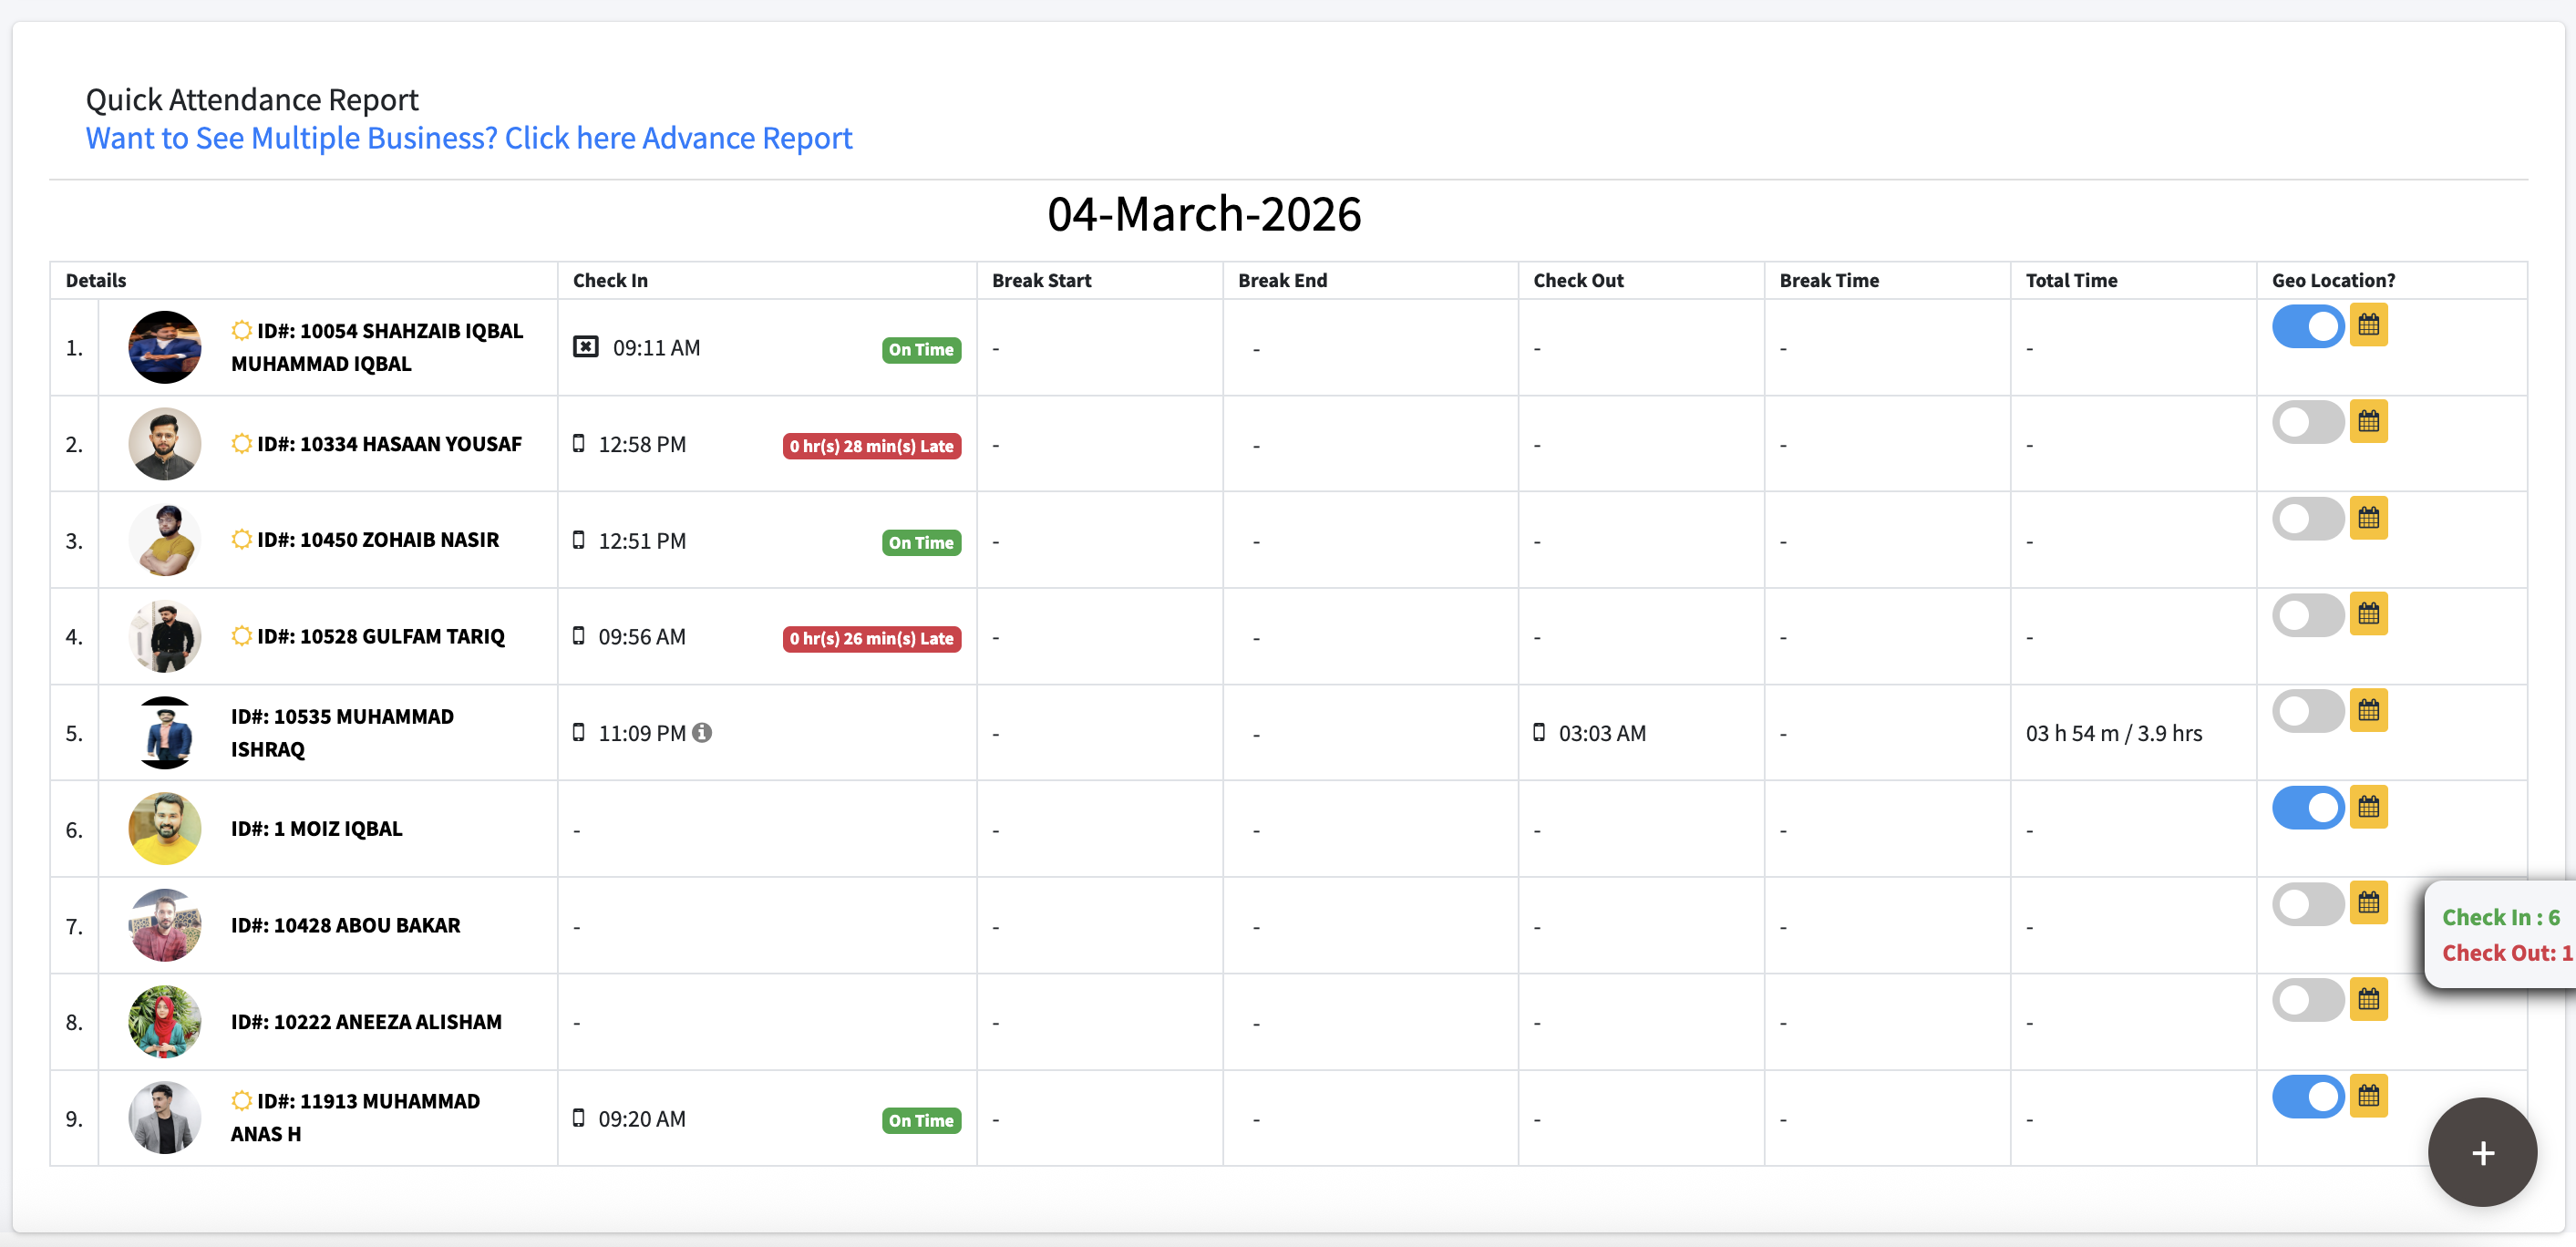2576x1247 pixels.
Task: Click calendar icon for Moiz Iqbal row
Action: tap(2367, 808)
